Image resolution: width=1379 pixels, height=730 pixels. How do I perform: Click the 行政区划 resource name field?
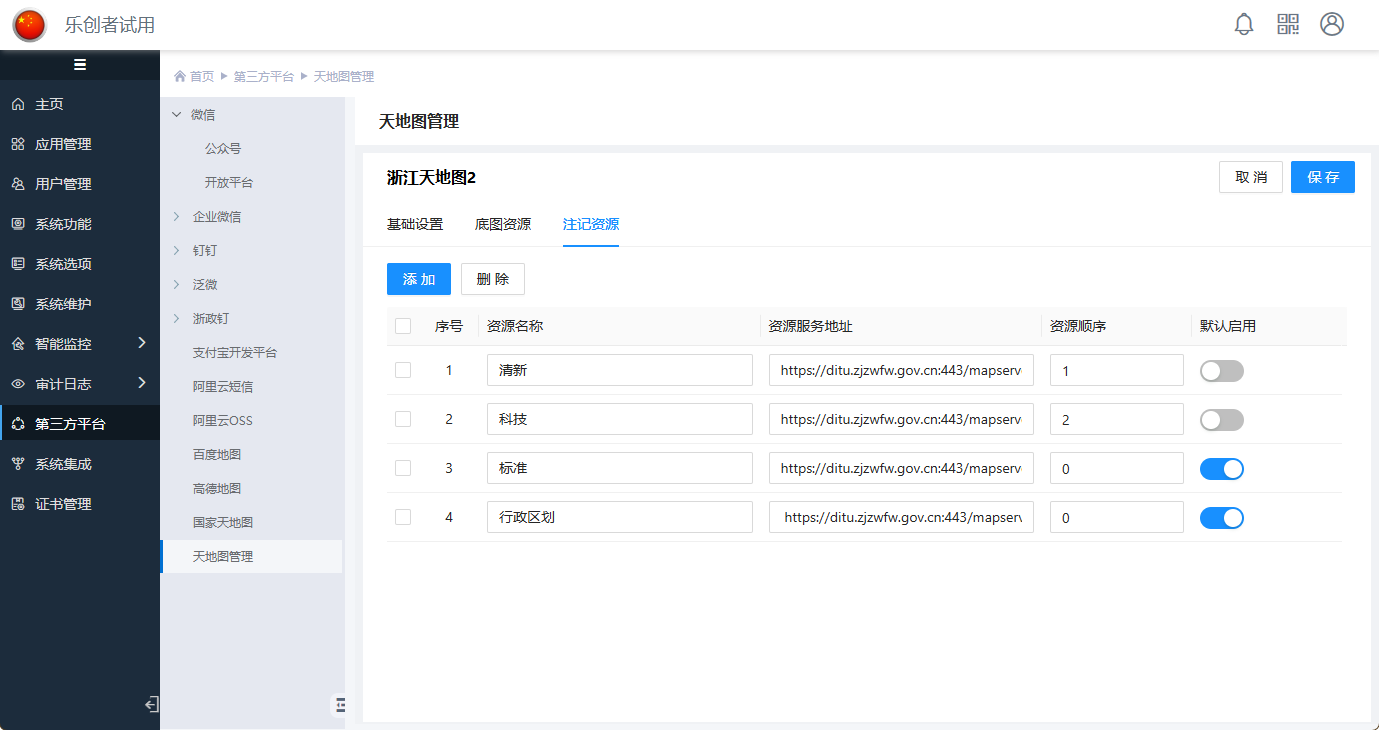(x=619, y=518)
